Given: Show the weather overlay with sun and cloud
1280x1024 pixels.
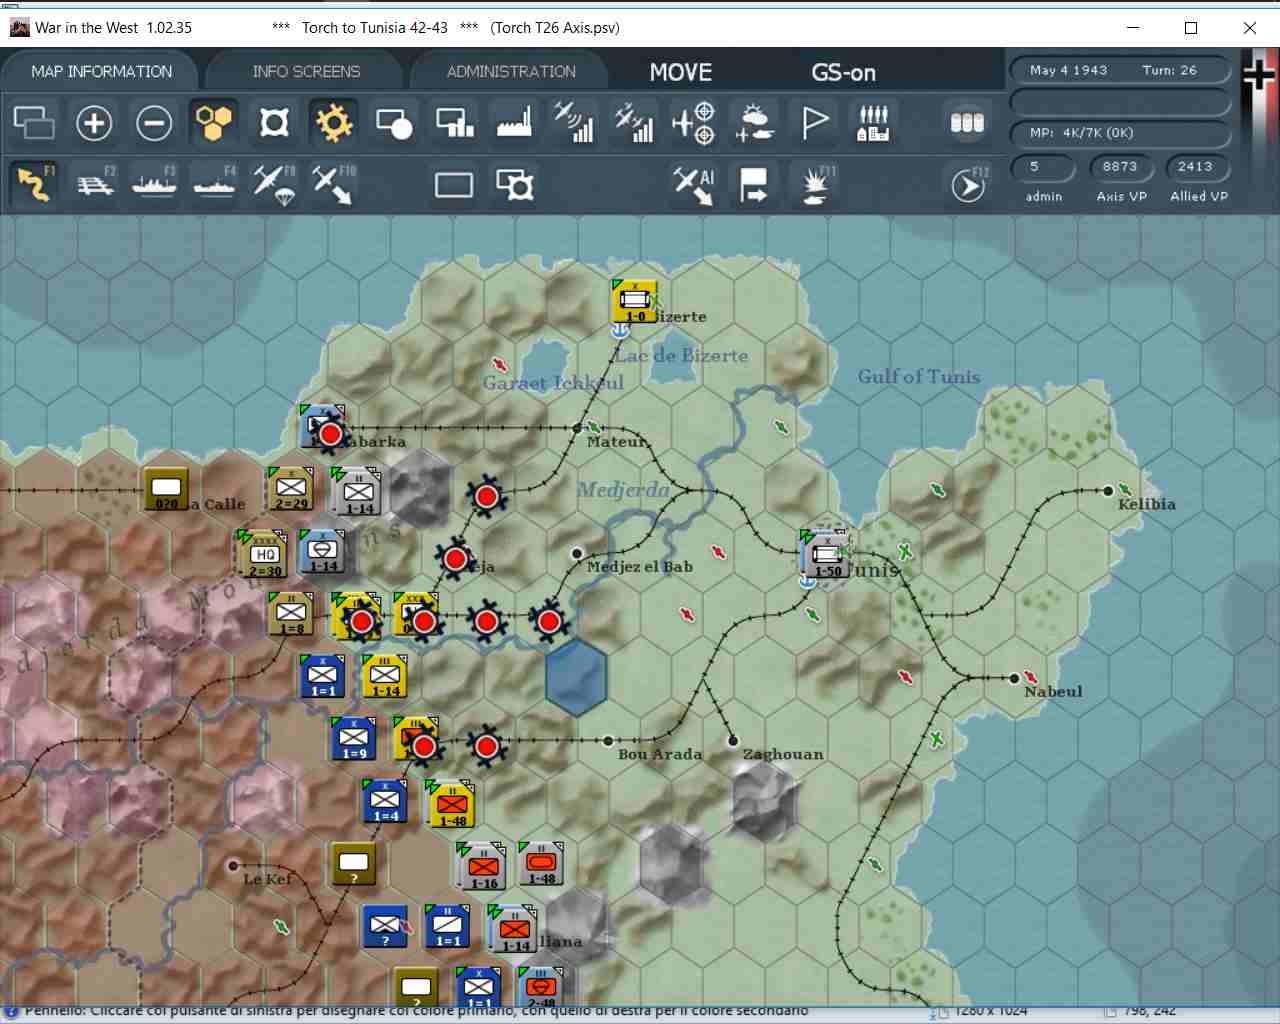Looking at the screenshot, I should click(x=754, y=123).
